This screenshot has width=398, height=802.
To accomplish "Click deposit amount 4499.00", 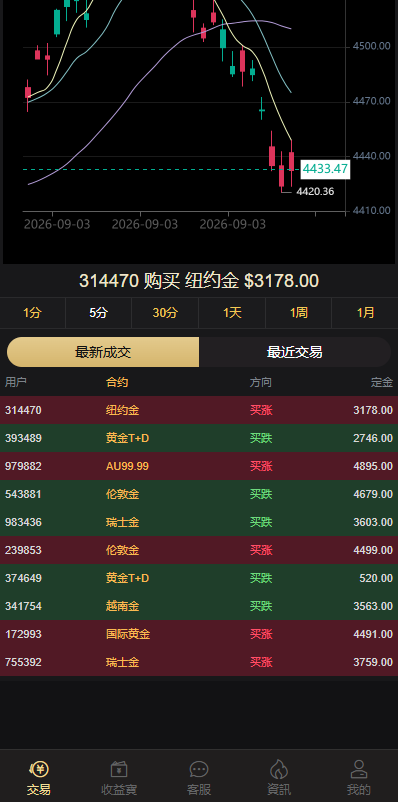I will point(373,550).
